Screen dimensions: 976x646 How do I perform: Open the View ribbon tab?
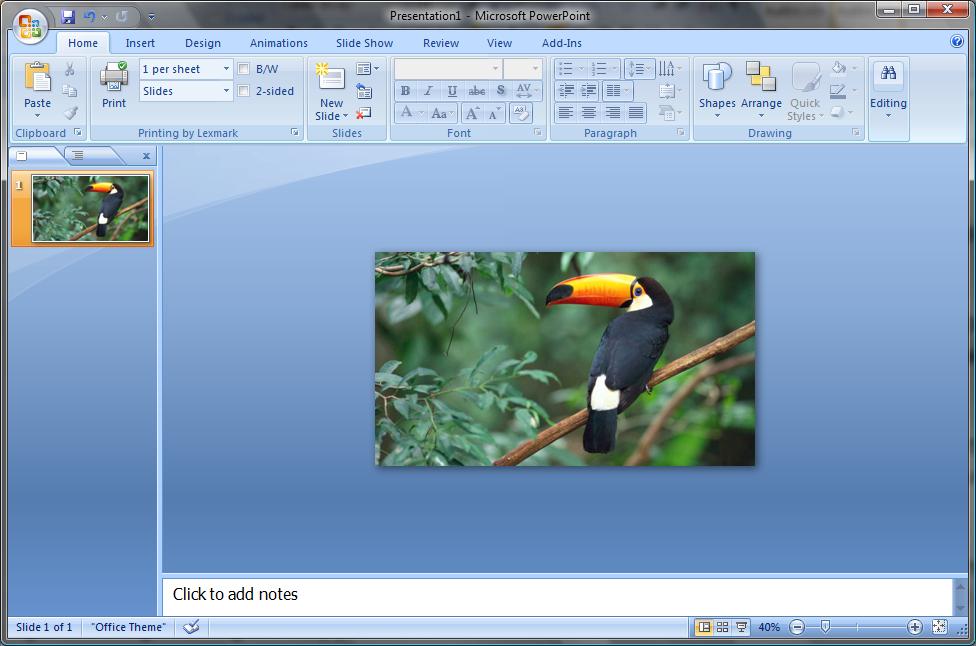pyautogui.click(x=499, y=43)
